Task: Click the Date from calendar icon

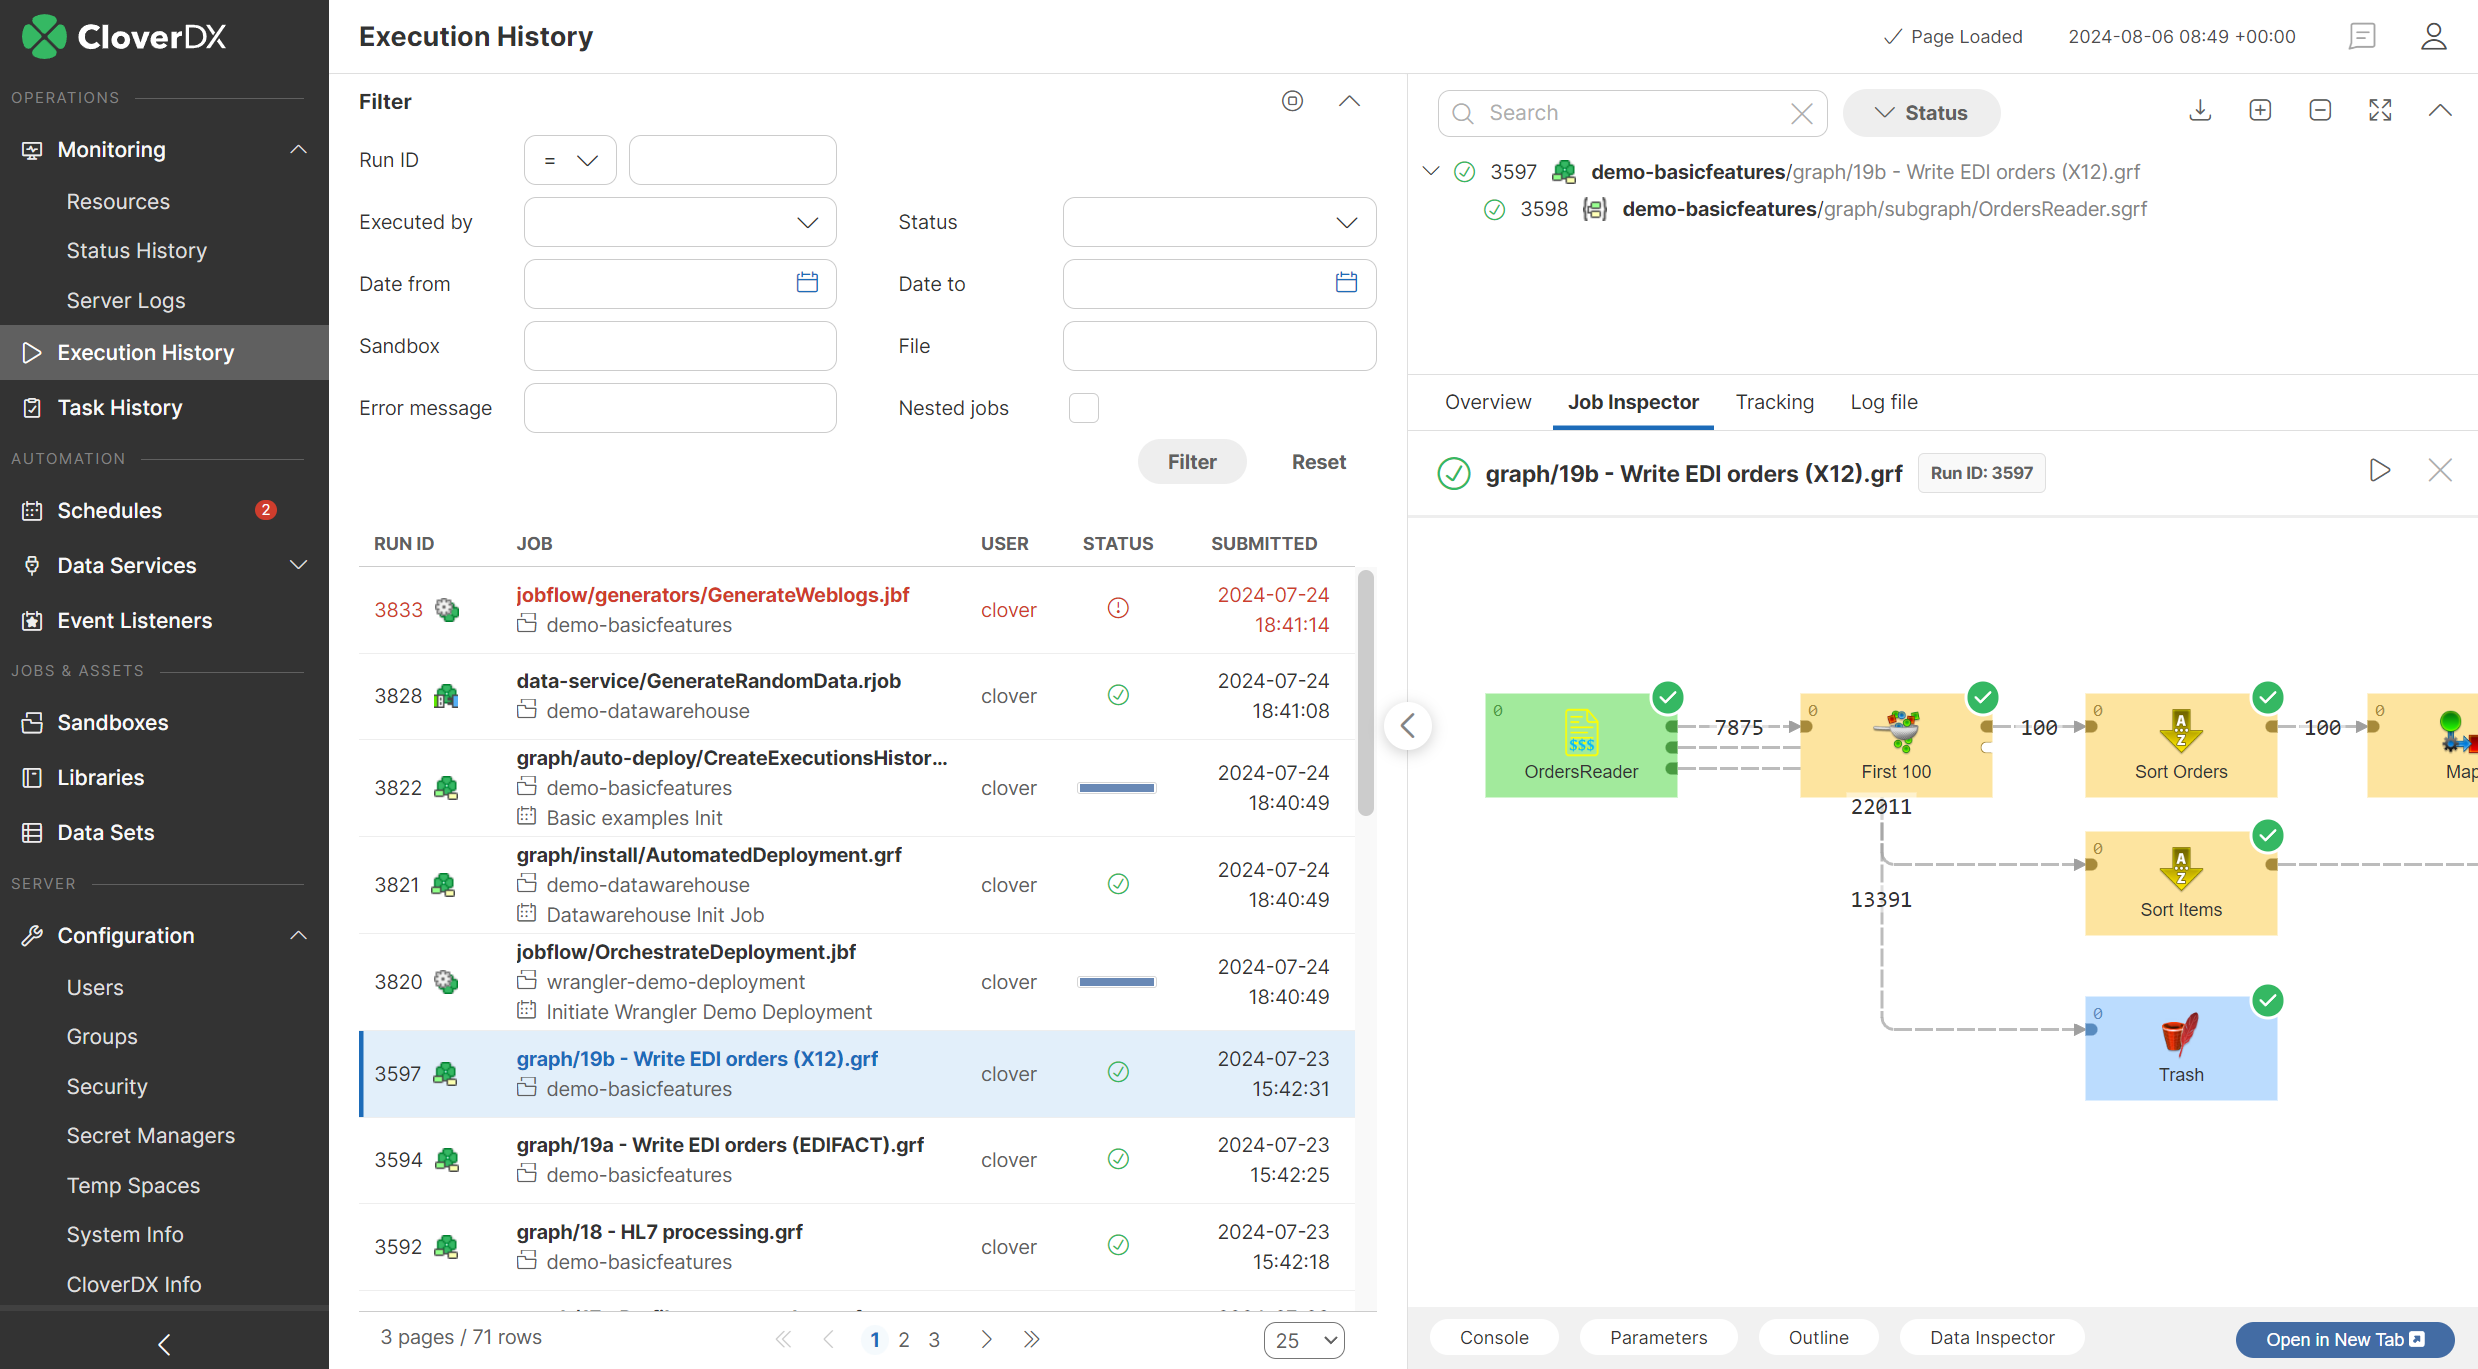Action: click(x=807, y=283)
